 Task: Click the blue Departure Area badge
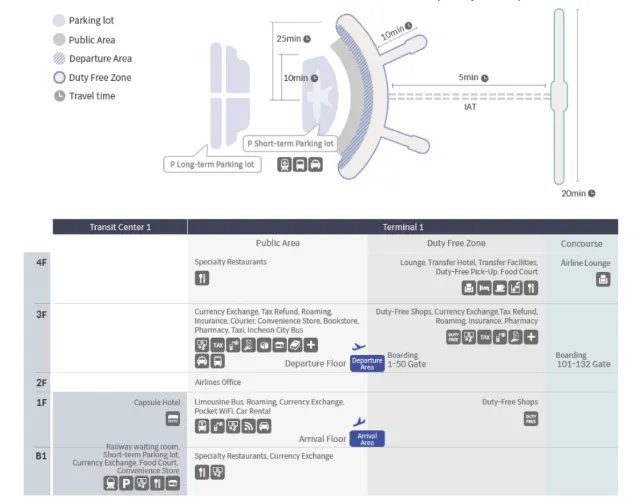pyautogui.click(x=367, y=364)
